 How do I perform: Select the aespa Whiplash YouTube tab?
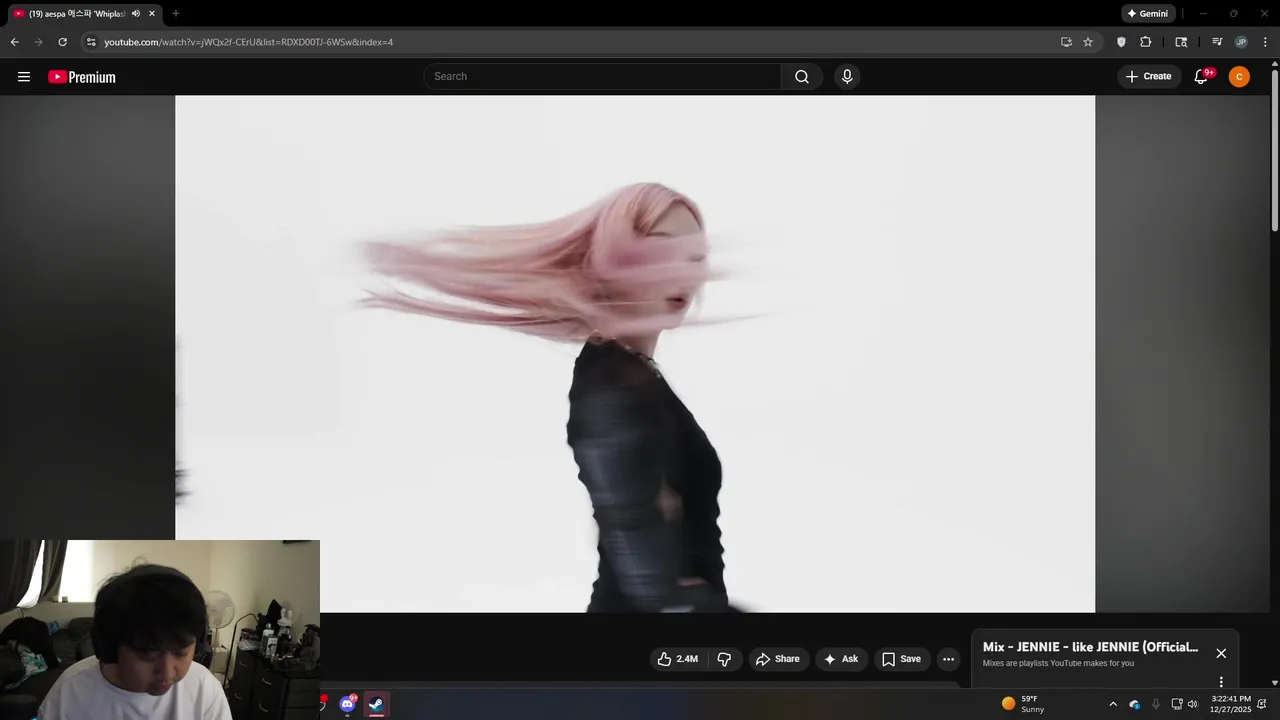[78, 14]
